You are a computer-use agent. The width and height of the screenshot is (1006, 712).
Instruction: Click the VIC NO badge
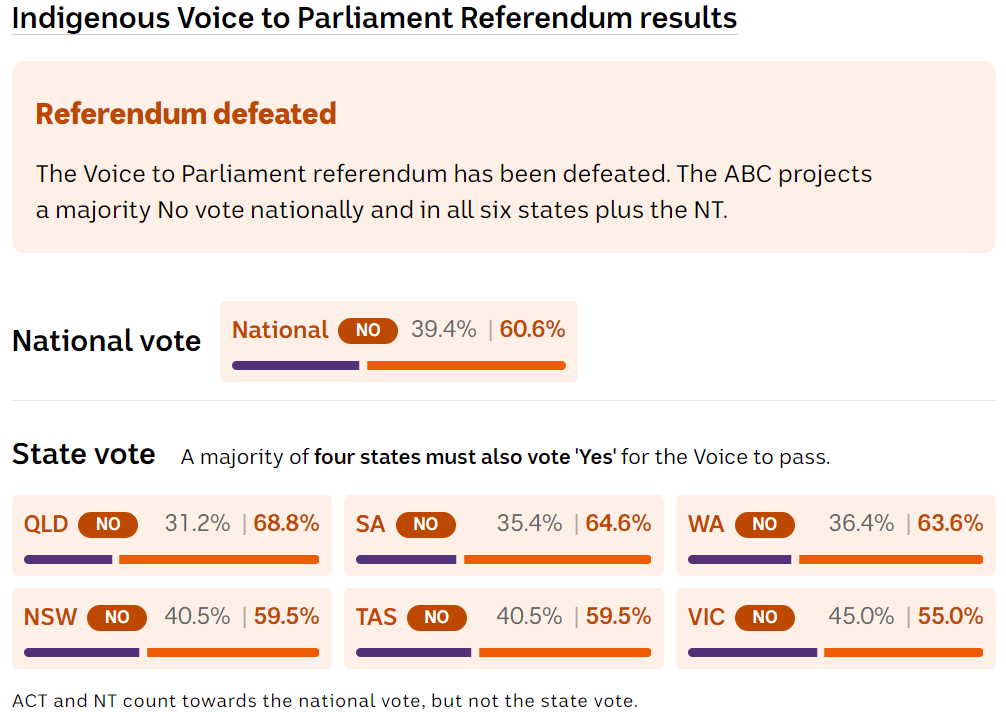point(764,617)
